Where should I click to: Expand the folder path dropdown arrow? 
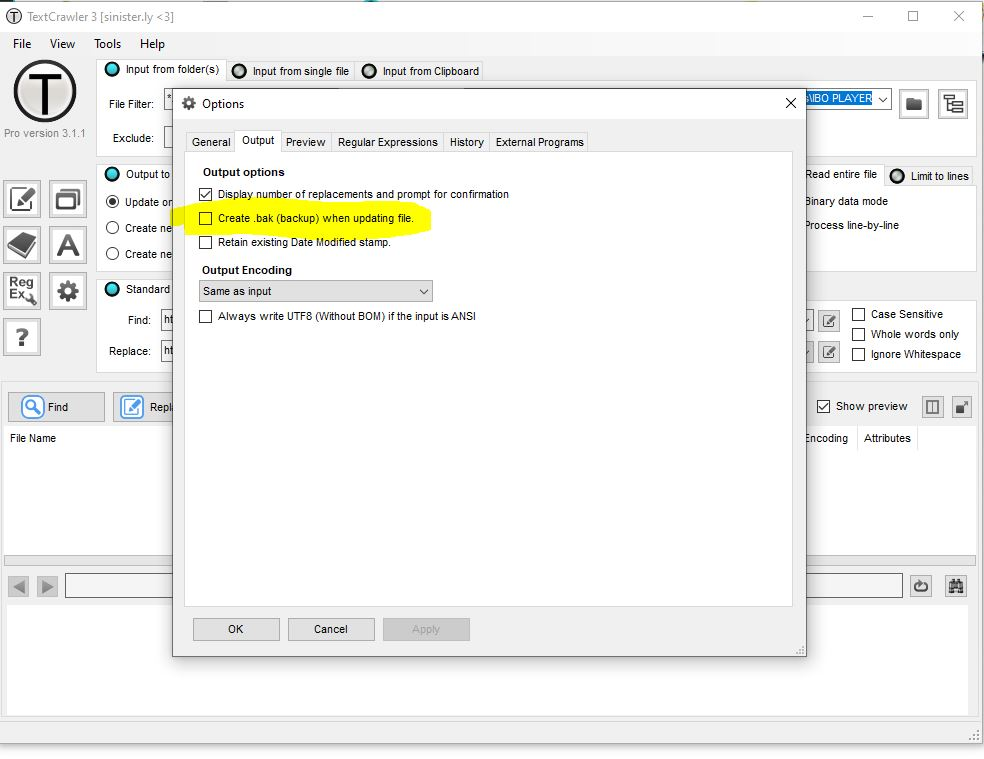click(x=882, y=99)
